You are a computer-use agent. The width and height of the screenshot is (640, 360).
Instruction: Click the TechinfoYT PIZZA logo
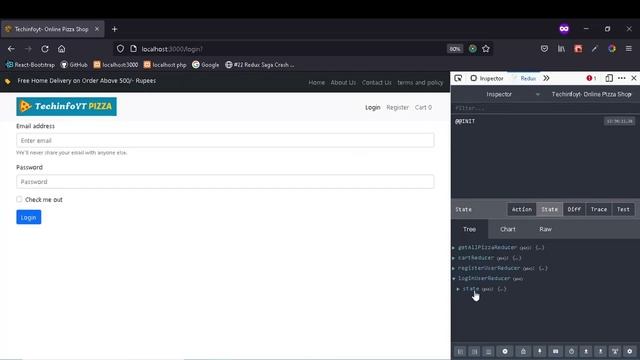pos(67,107)
